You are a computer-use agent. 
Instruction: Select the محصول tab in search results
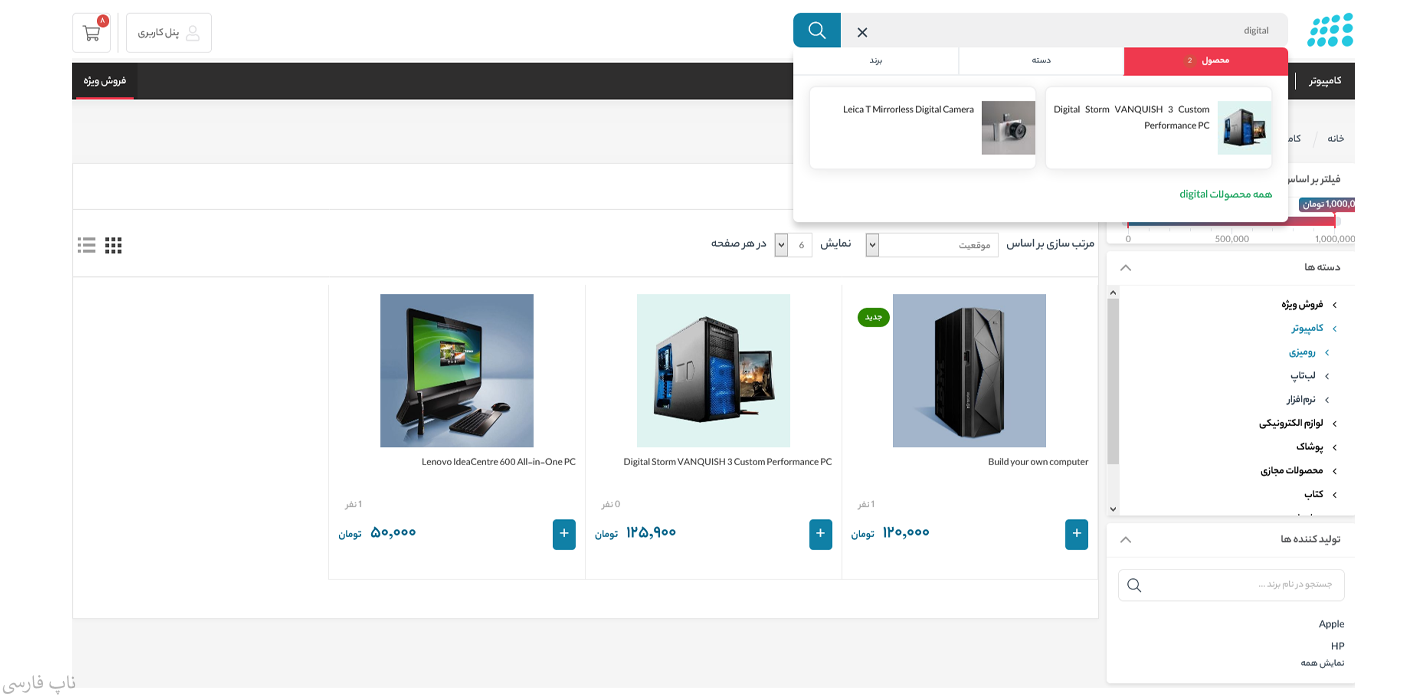(1205, 61)
